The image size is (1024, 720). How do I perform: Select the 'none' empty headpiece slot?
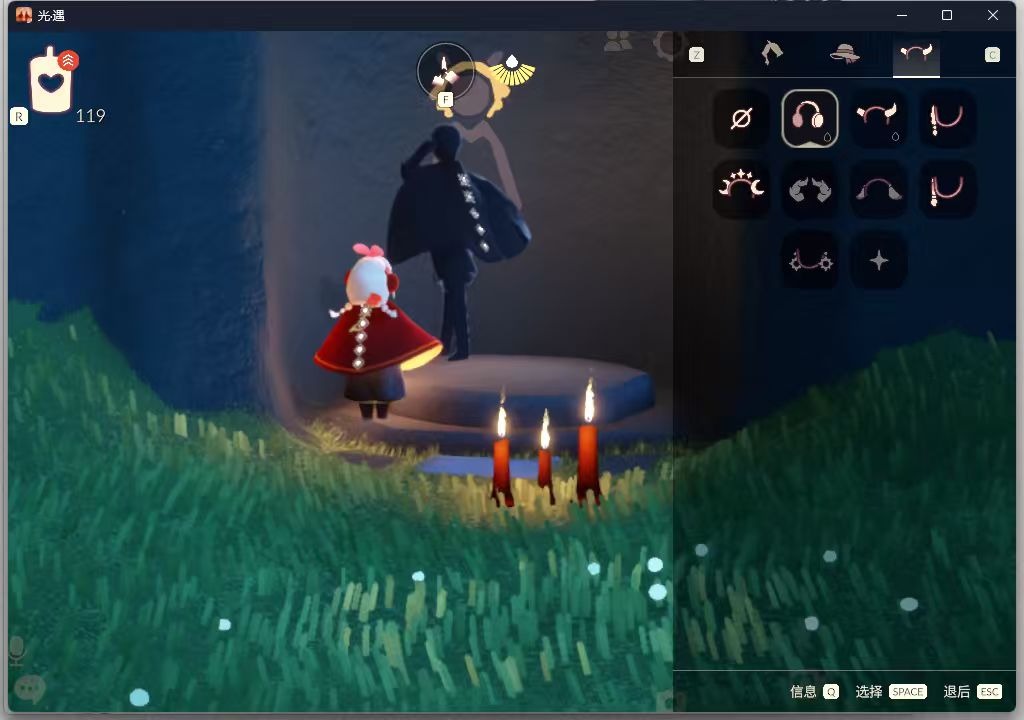741,119
